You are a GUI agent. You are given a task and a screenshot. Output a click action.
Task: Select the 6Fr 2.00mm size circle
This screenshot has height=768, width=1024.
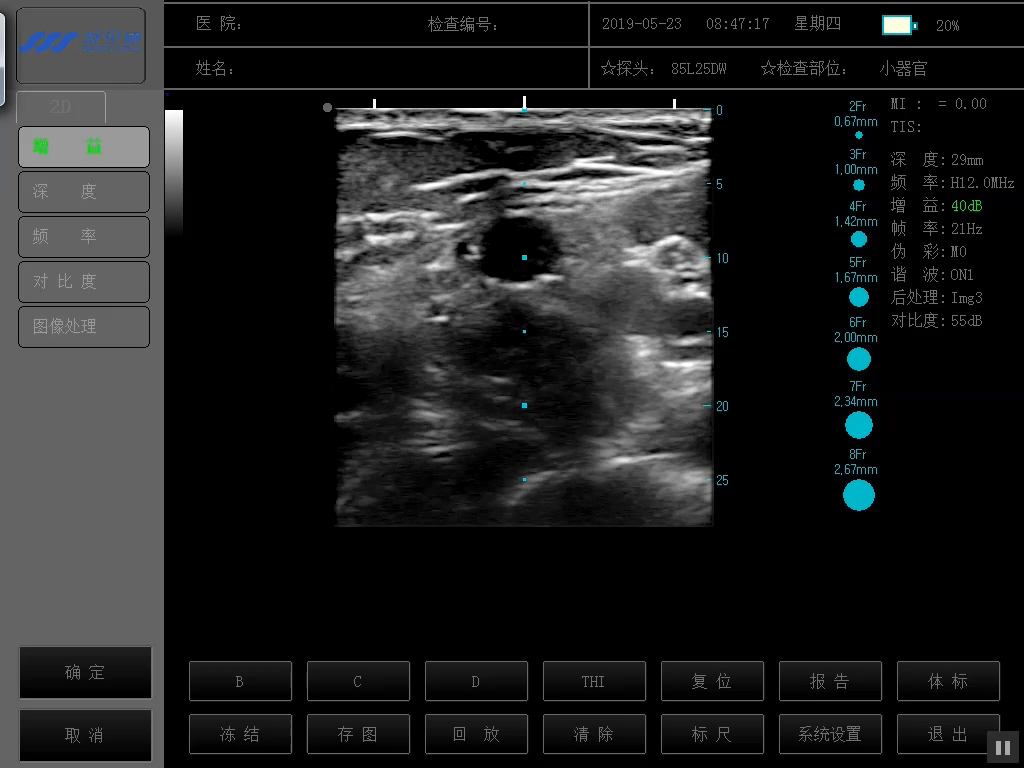pos(858,359)
